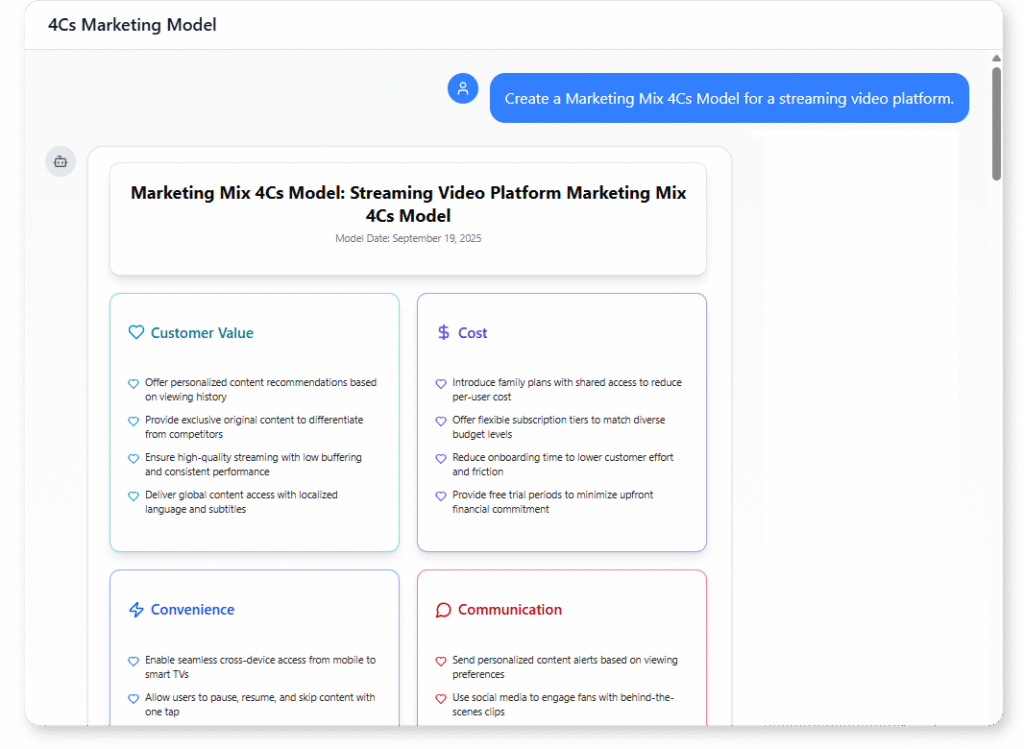This screenshot has height=749, width=1024.
Task: Select the lightning bullet before seamless cross-device access
Action: [x=133, y=661]
